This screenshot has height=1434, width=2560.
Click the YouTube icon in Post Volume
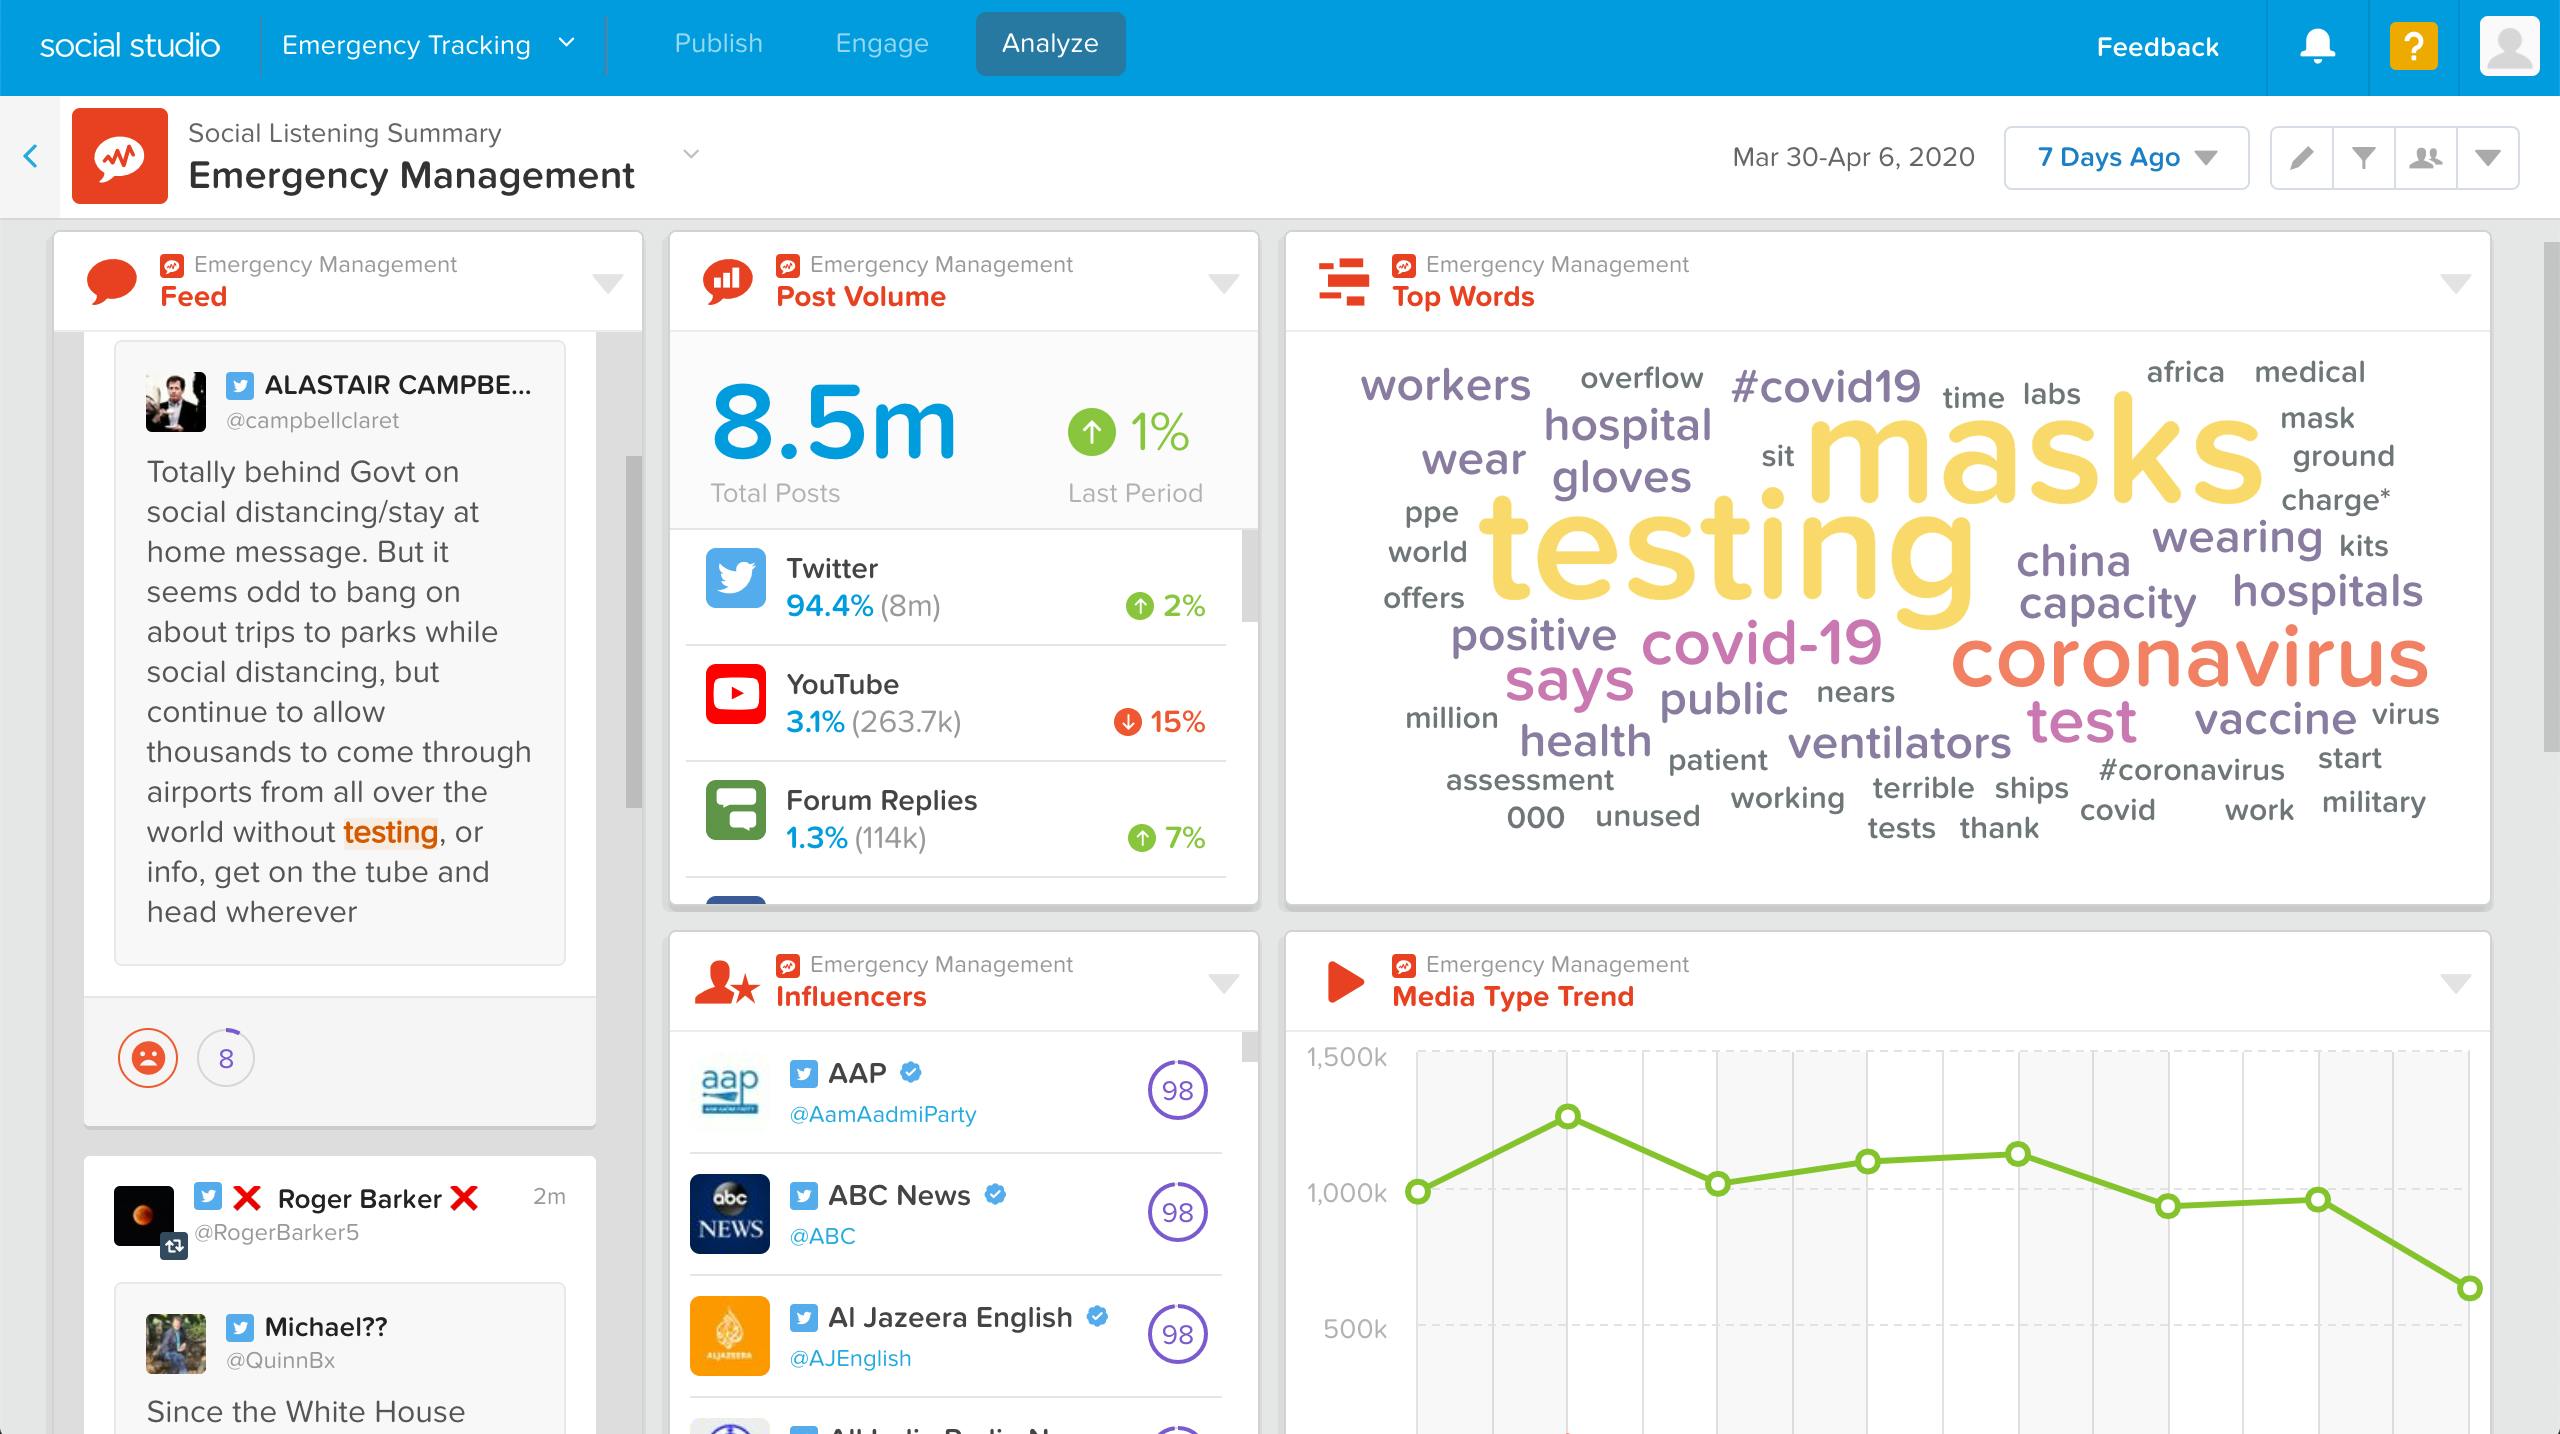[x=736, y=694]
